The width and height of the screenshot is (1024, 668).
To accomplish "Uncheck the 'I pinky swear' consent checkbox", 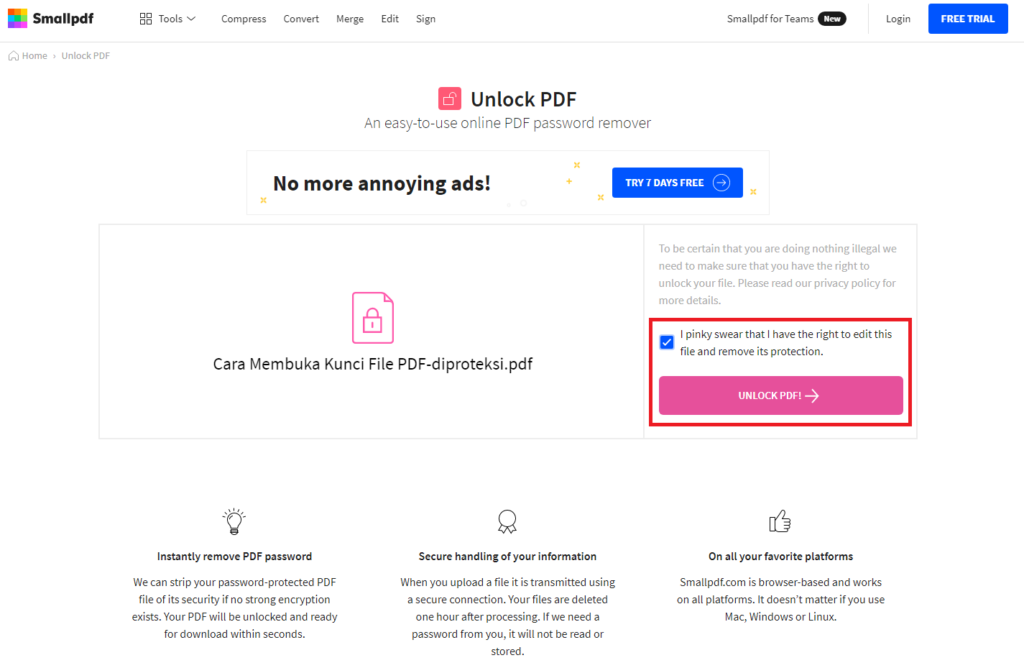I will (x=666, y=342).
